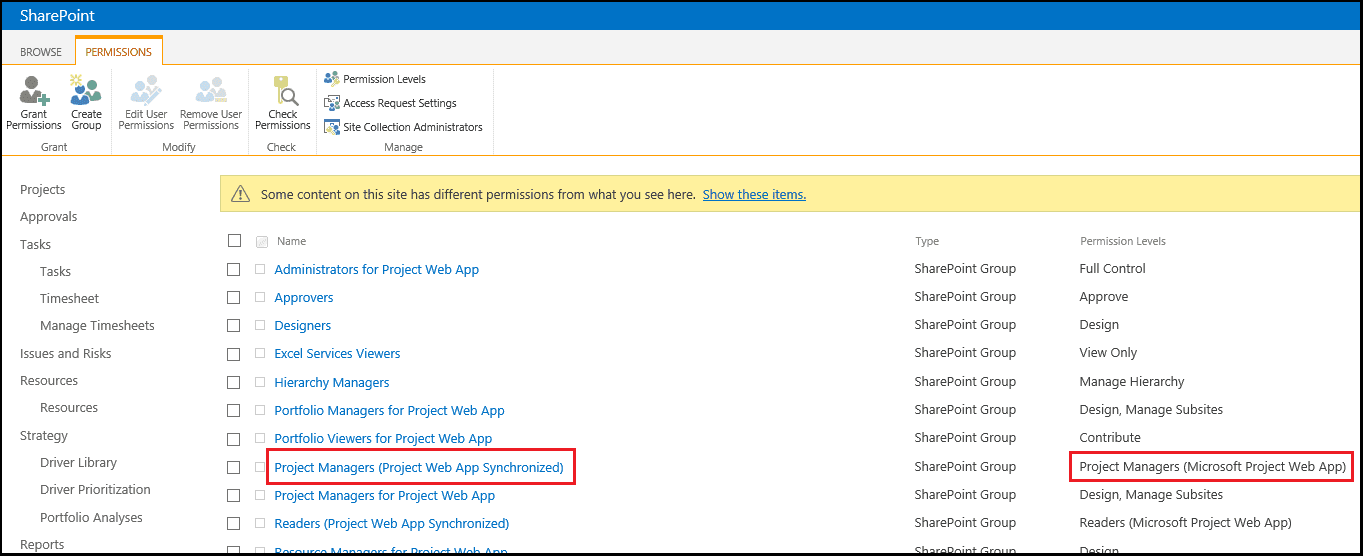
Task: Open Readers (Project Web App Synchronized) group
Action: coord(392,523)
